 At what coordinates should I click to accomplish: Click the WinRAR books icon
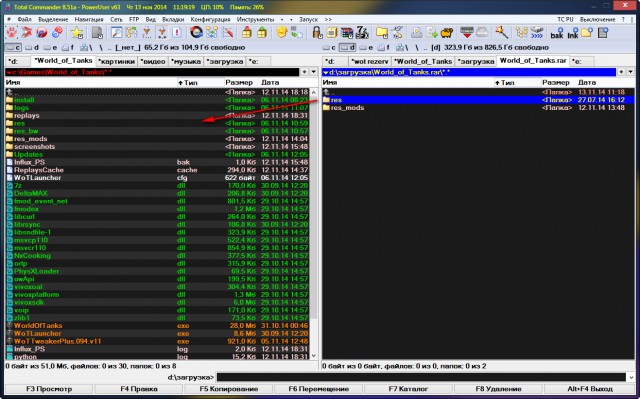(347, 33)
